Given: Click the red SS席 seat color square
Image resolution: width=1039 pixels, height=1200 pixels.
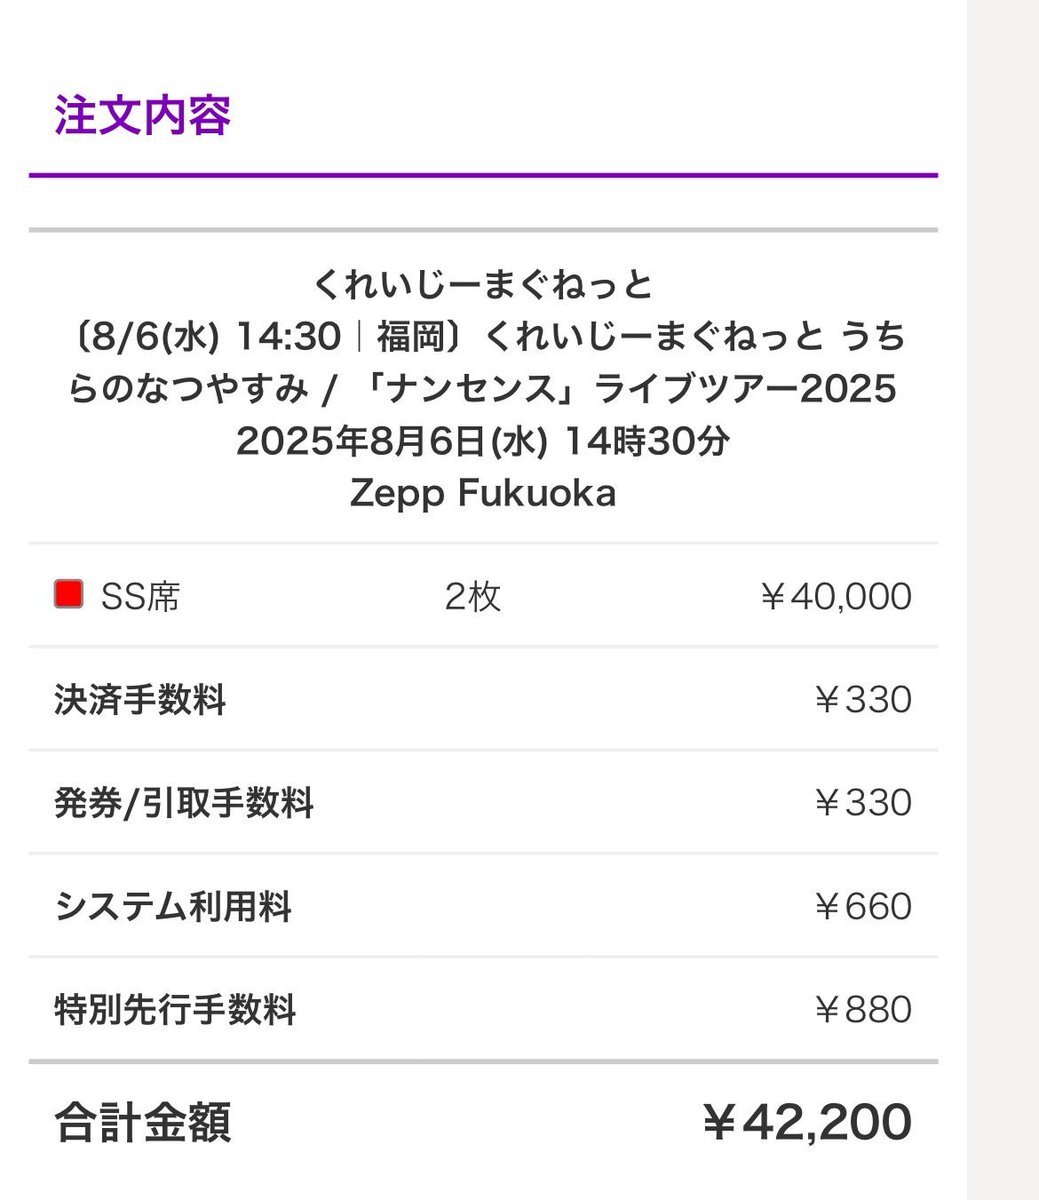Looking at the screenshot, I should pos(68,595).
